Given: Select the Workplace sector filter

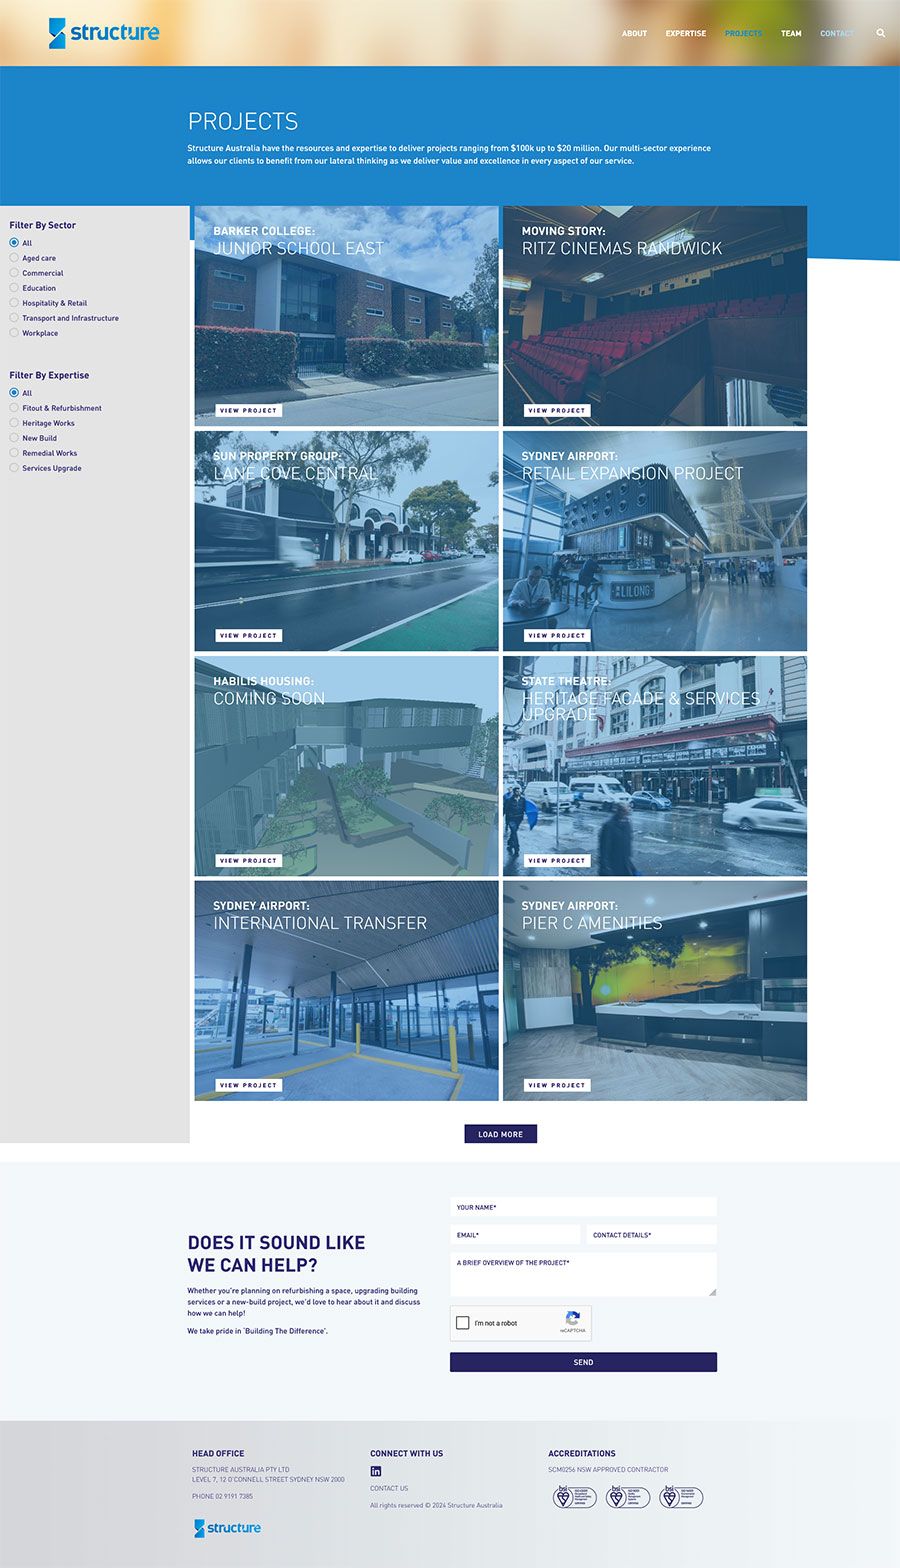Looking at the screenshot, I should 14,333.
